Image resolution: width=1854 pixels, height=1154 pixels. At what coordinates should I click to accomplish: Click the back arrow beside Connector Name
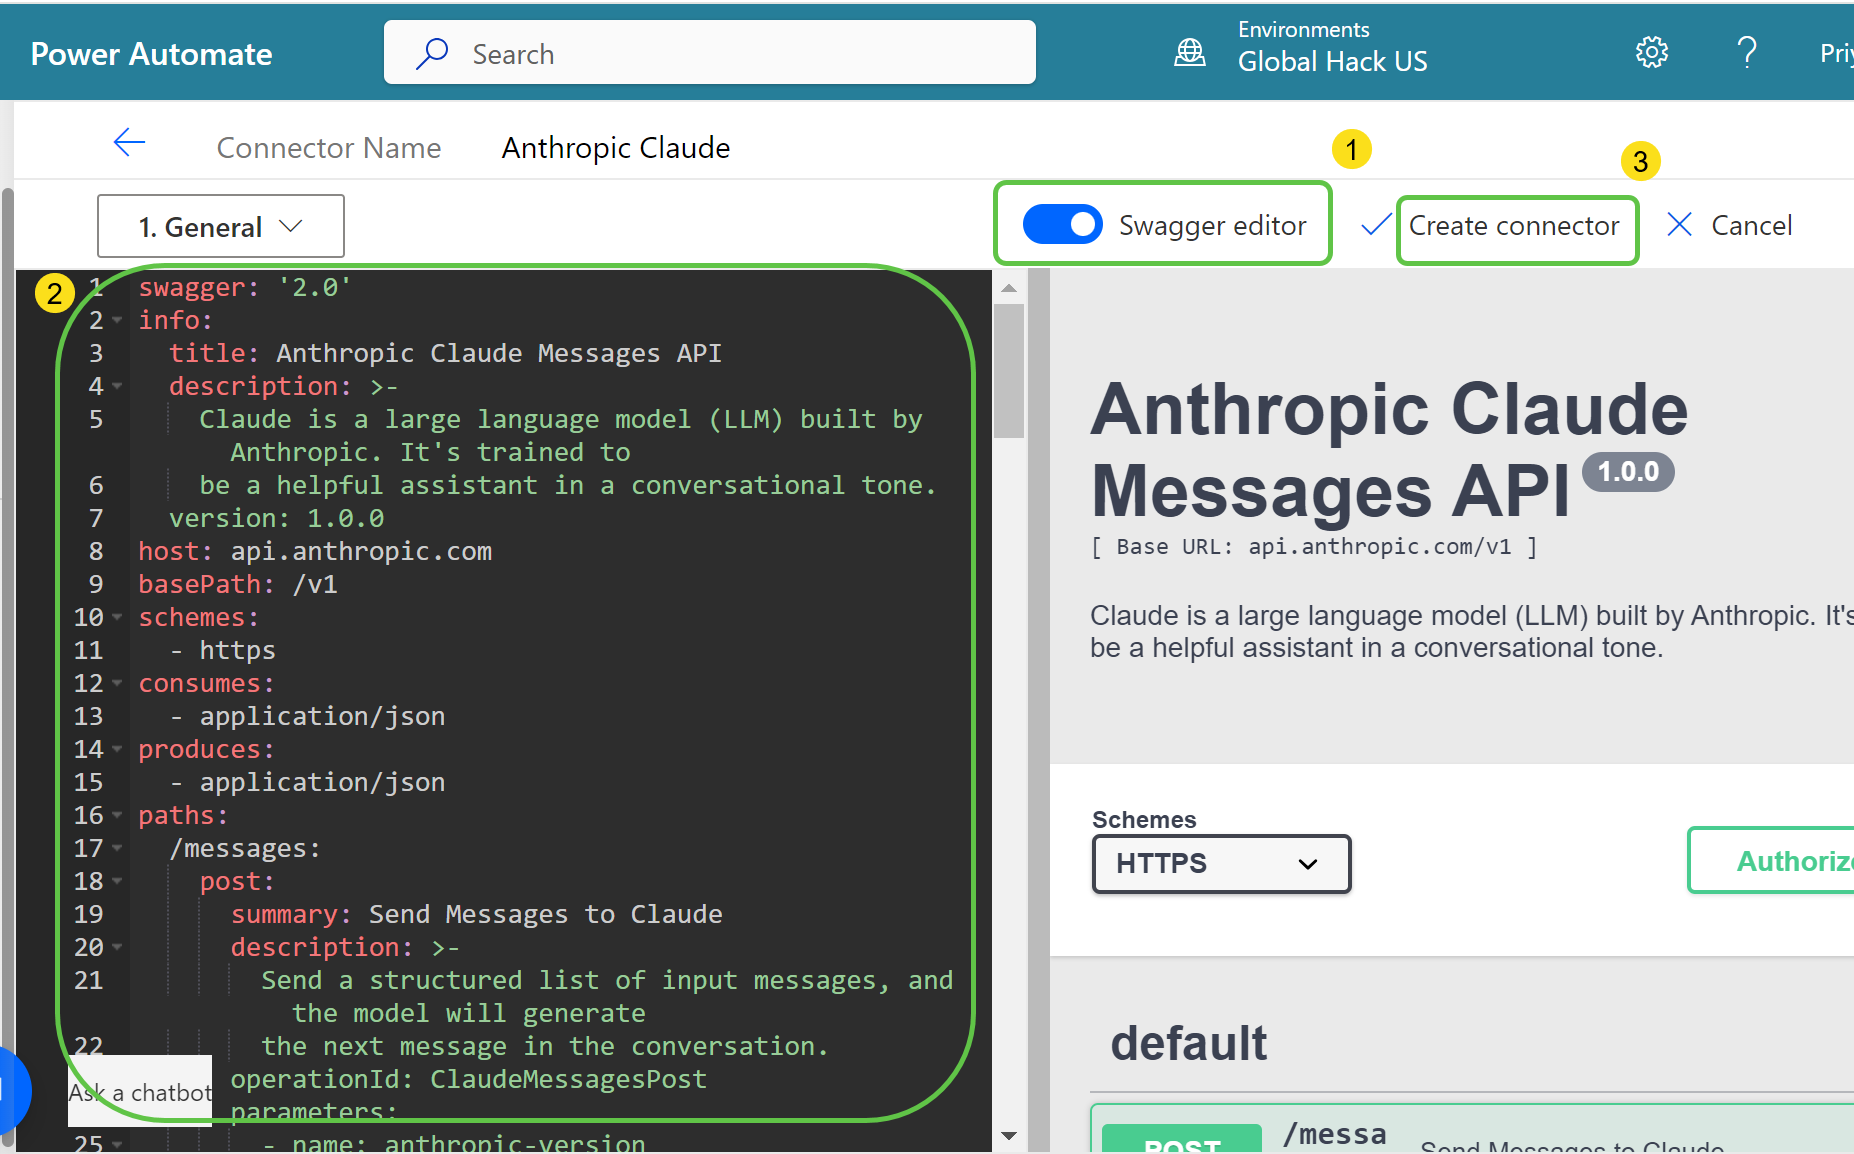pos(129,143)
